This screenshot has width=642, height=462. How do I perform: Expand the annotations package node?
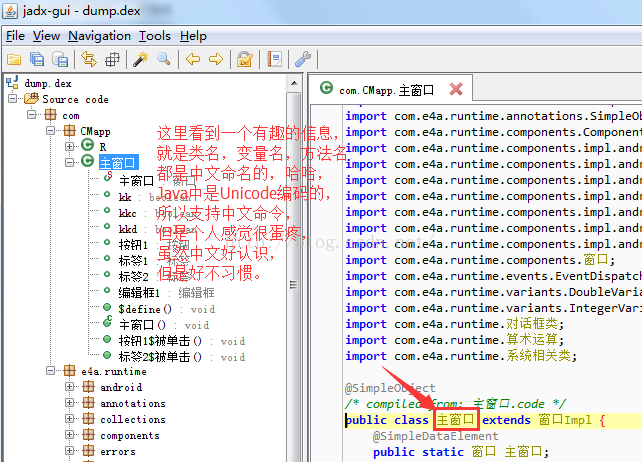pos(69,403)
